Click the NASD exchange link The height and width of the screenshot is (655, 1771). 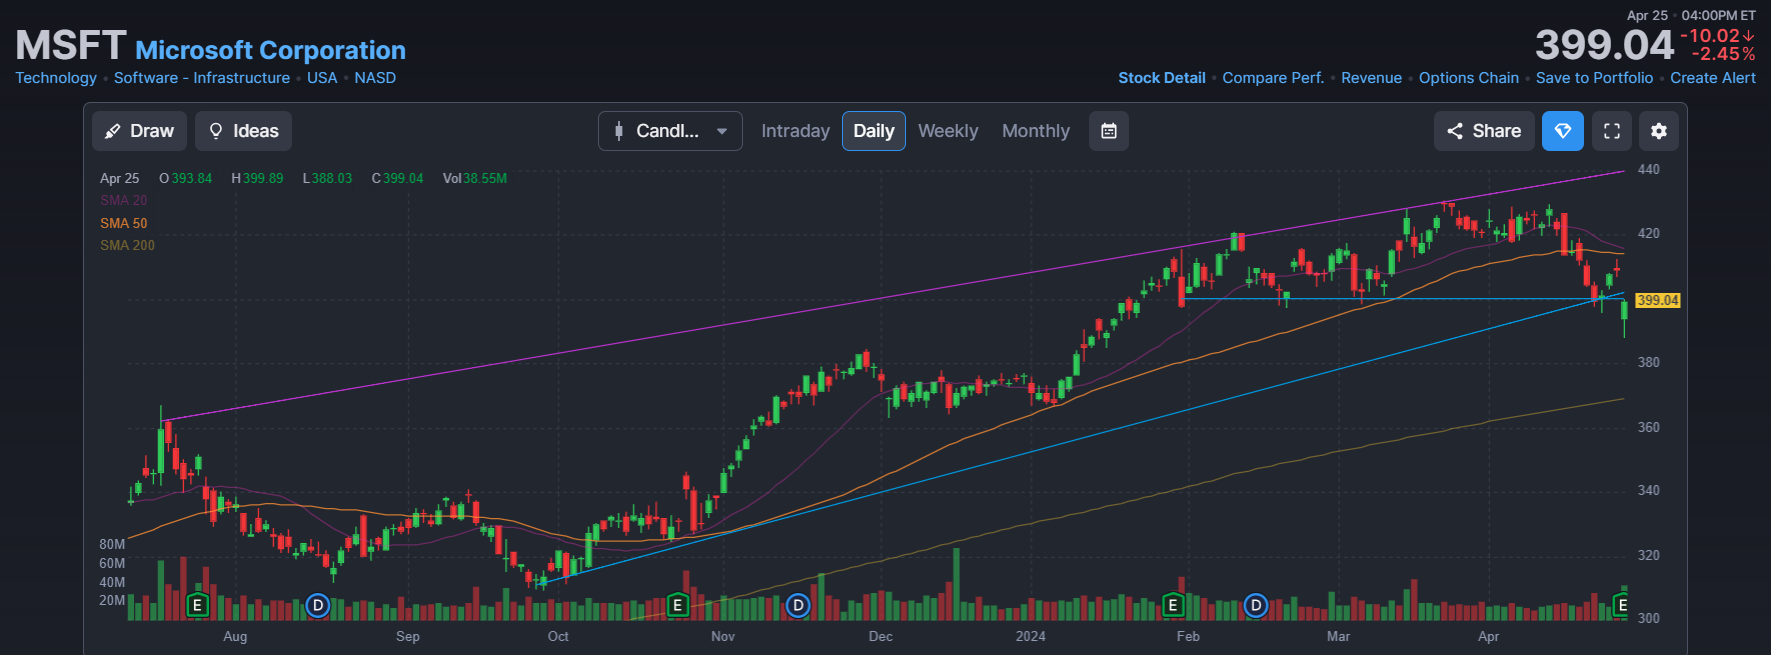375,78
